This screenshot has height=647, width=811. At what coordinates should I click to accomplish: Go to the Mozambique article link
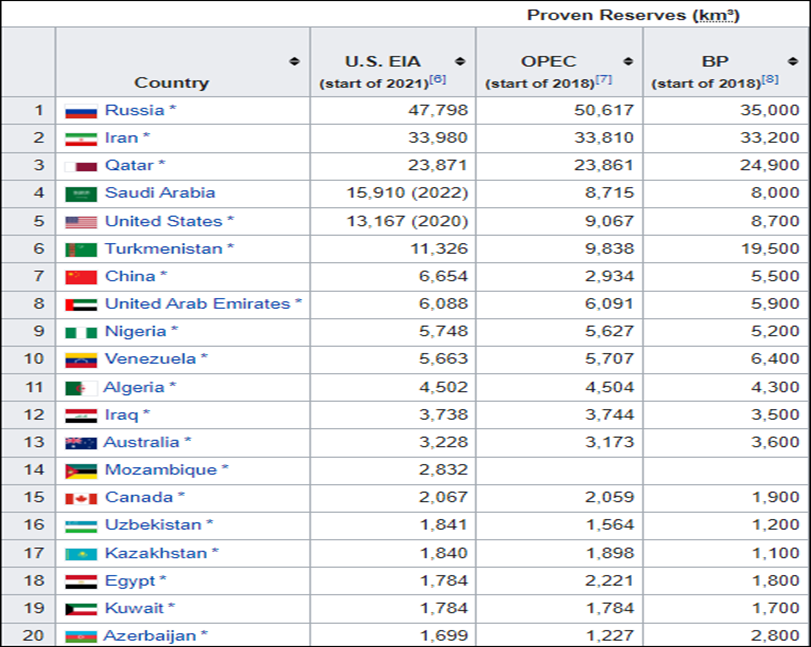(160, 470)
